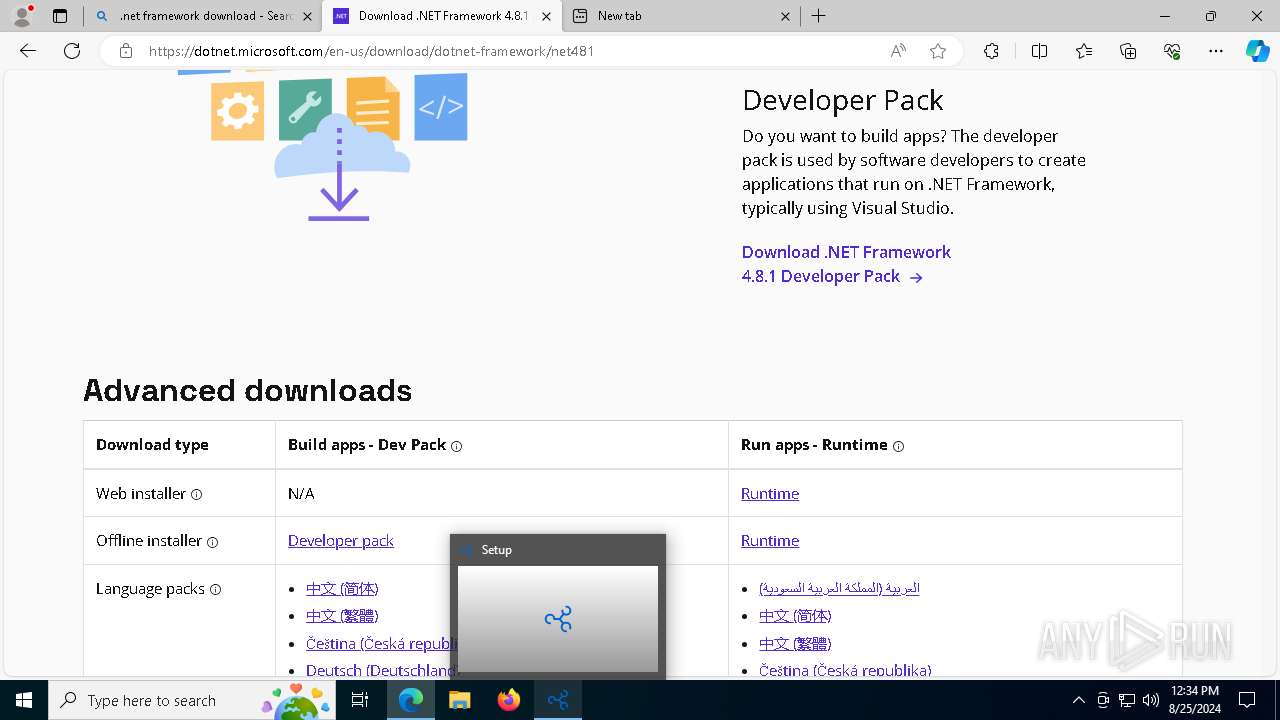The height and width of the screenshot is (720, 1280).
Task: Click the browser Back arrow
Action: click(x=28, y=51)
